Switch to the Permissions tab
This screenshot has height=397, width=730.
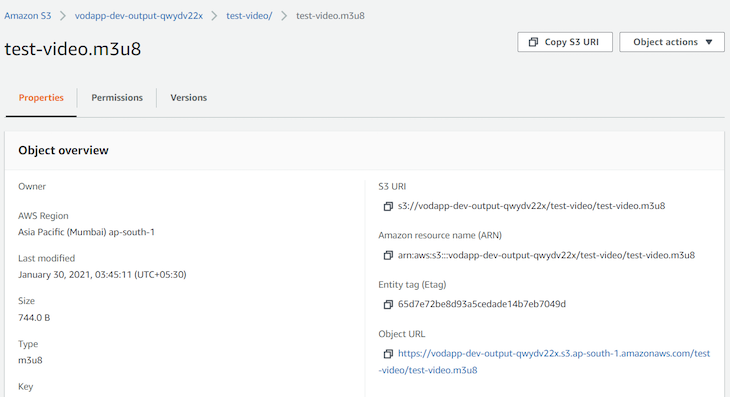tap(117, 98)
